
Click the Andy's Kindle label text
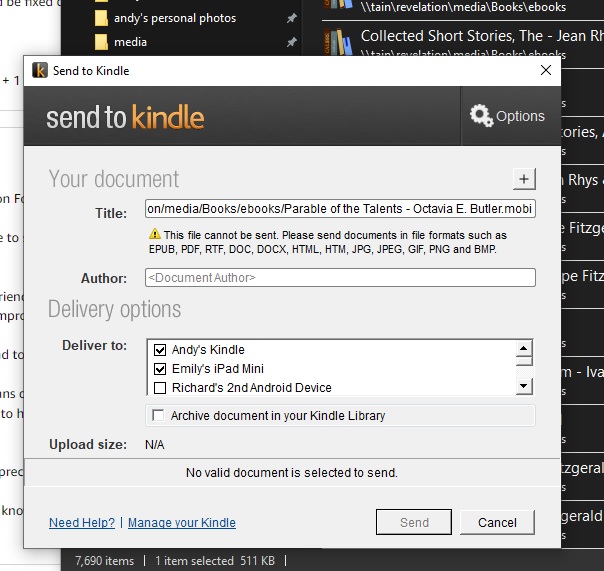[208, 349]
